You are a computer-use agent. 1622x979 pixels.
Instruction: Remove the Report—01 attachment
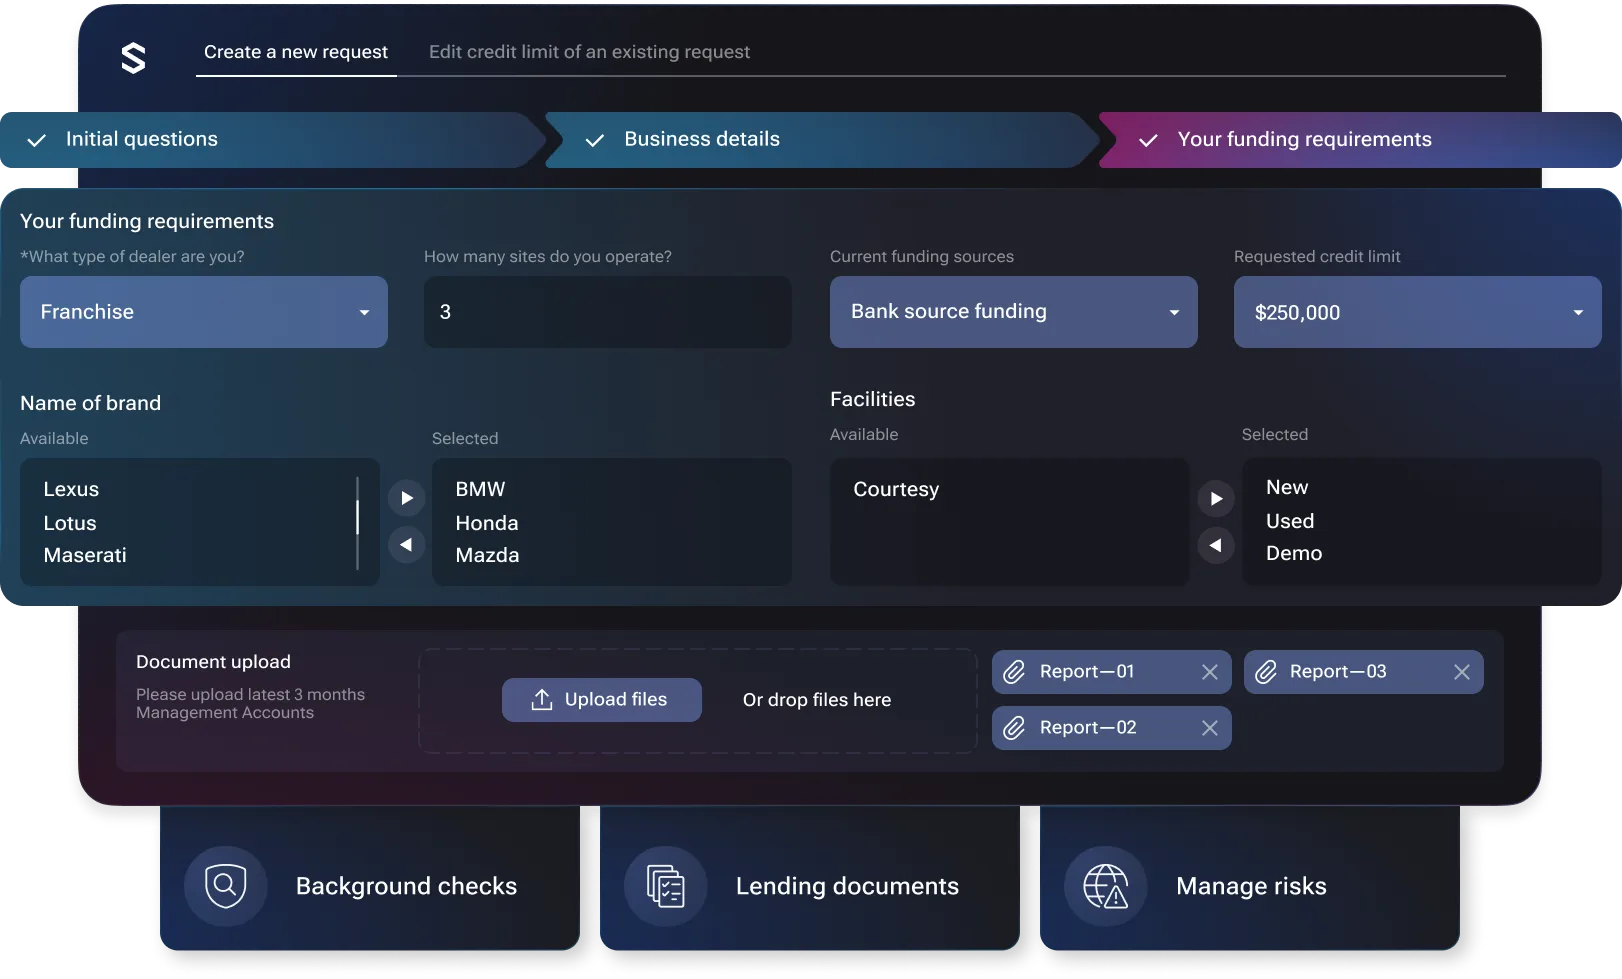tap(1209, 672)
